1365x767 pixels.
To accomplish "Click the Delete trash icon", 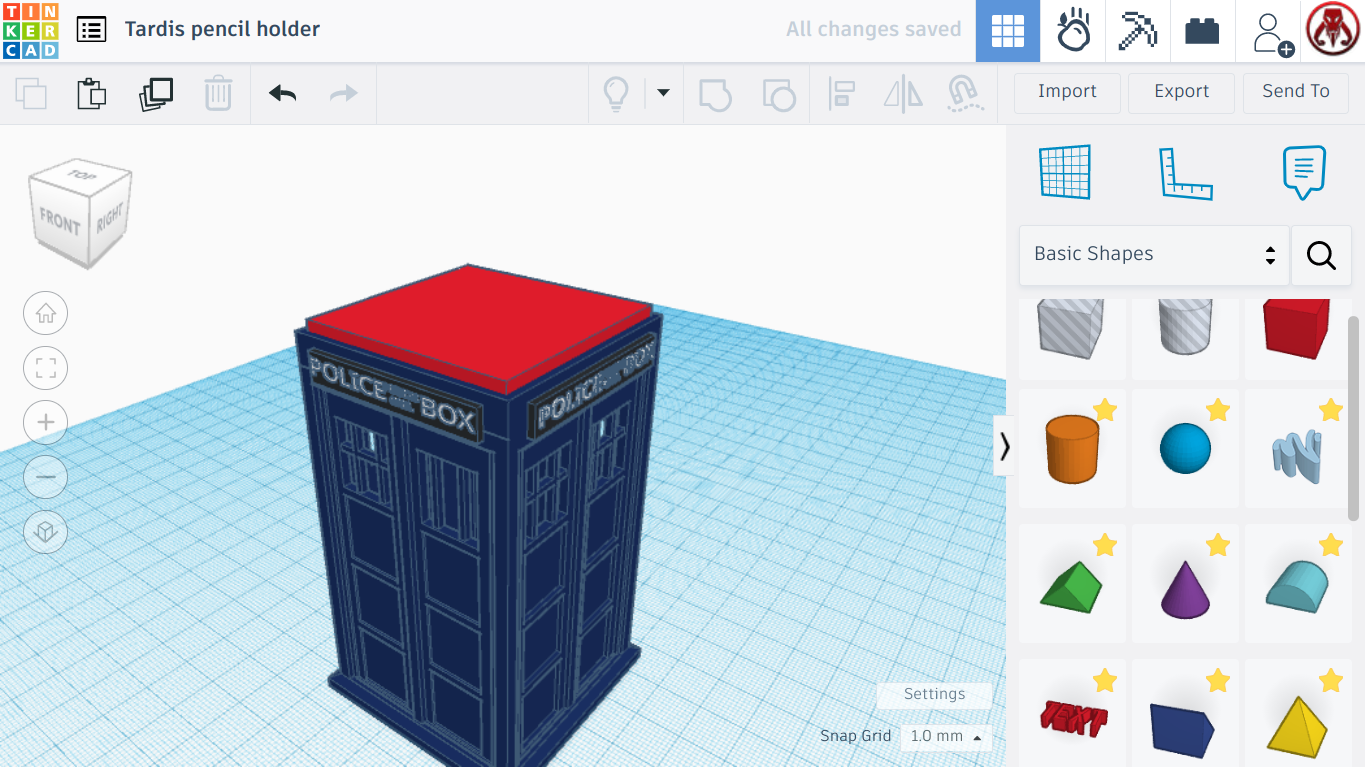I will click(218, 94).
